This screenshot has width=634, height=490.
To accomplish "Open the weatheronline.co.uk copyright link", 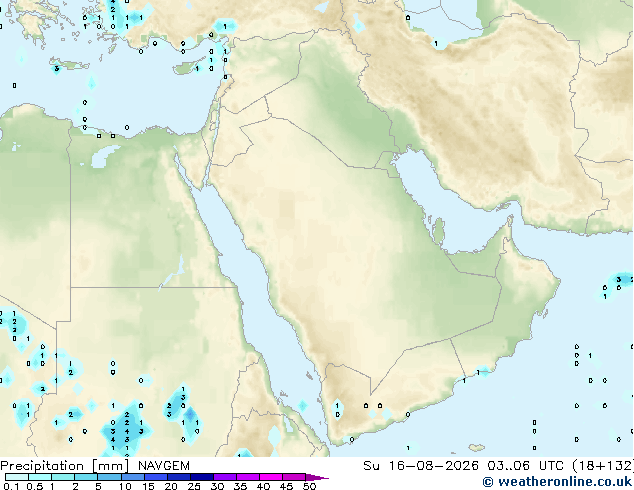I will point(558,482).
